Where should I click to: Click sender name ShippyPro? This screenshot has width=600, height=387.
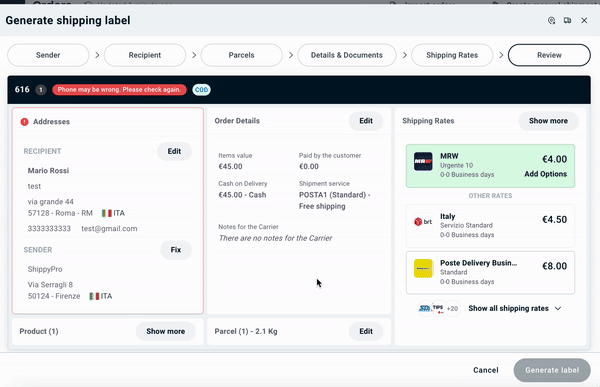[45, 269]
